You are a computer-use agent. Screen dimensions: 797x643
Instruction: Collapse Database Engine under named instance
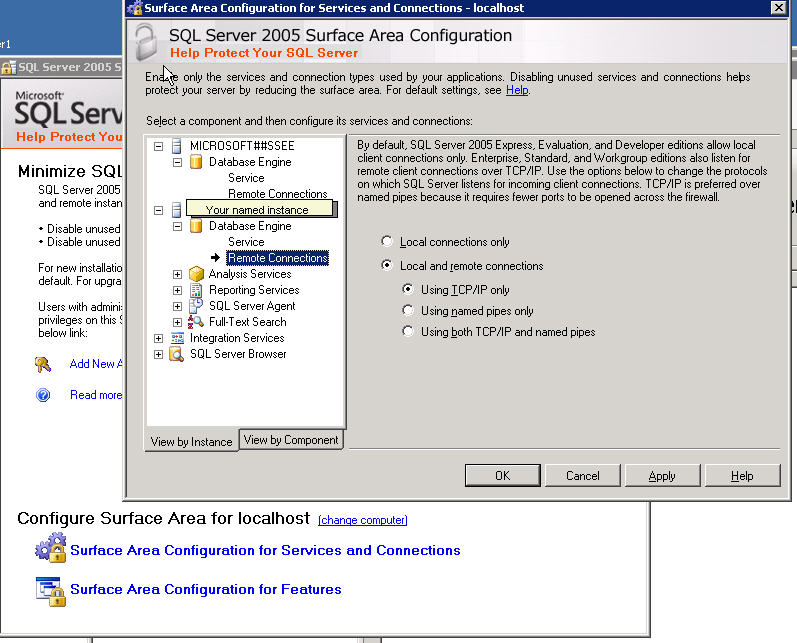click(x=177, y=227)
